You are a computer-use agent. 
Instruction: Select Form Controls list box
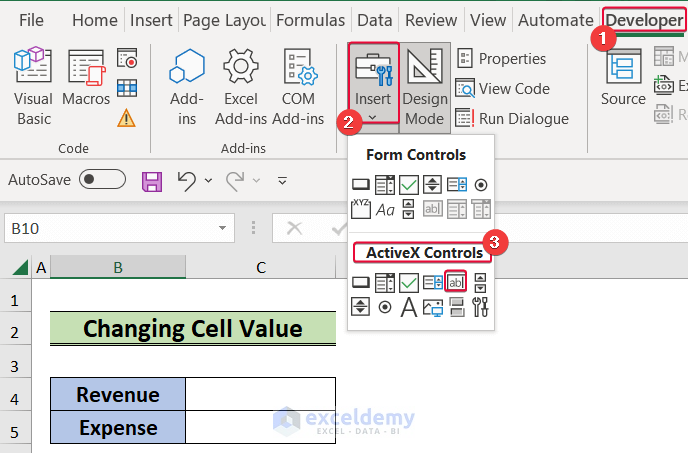pos(457,185)
